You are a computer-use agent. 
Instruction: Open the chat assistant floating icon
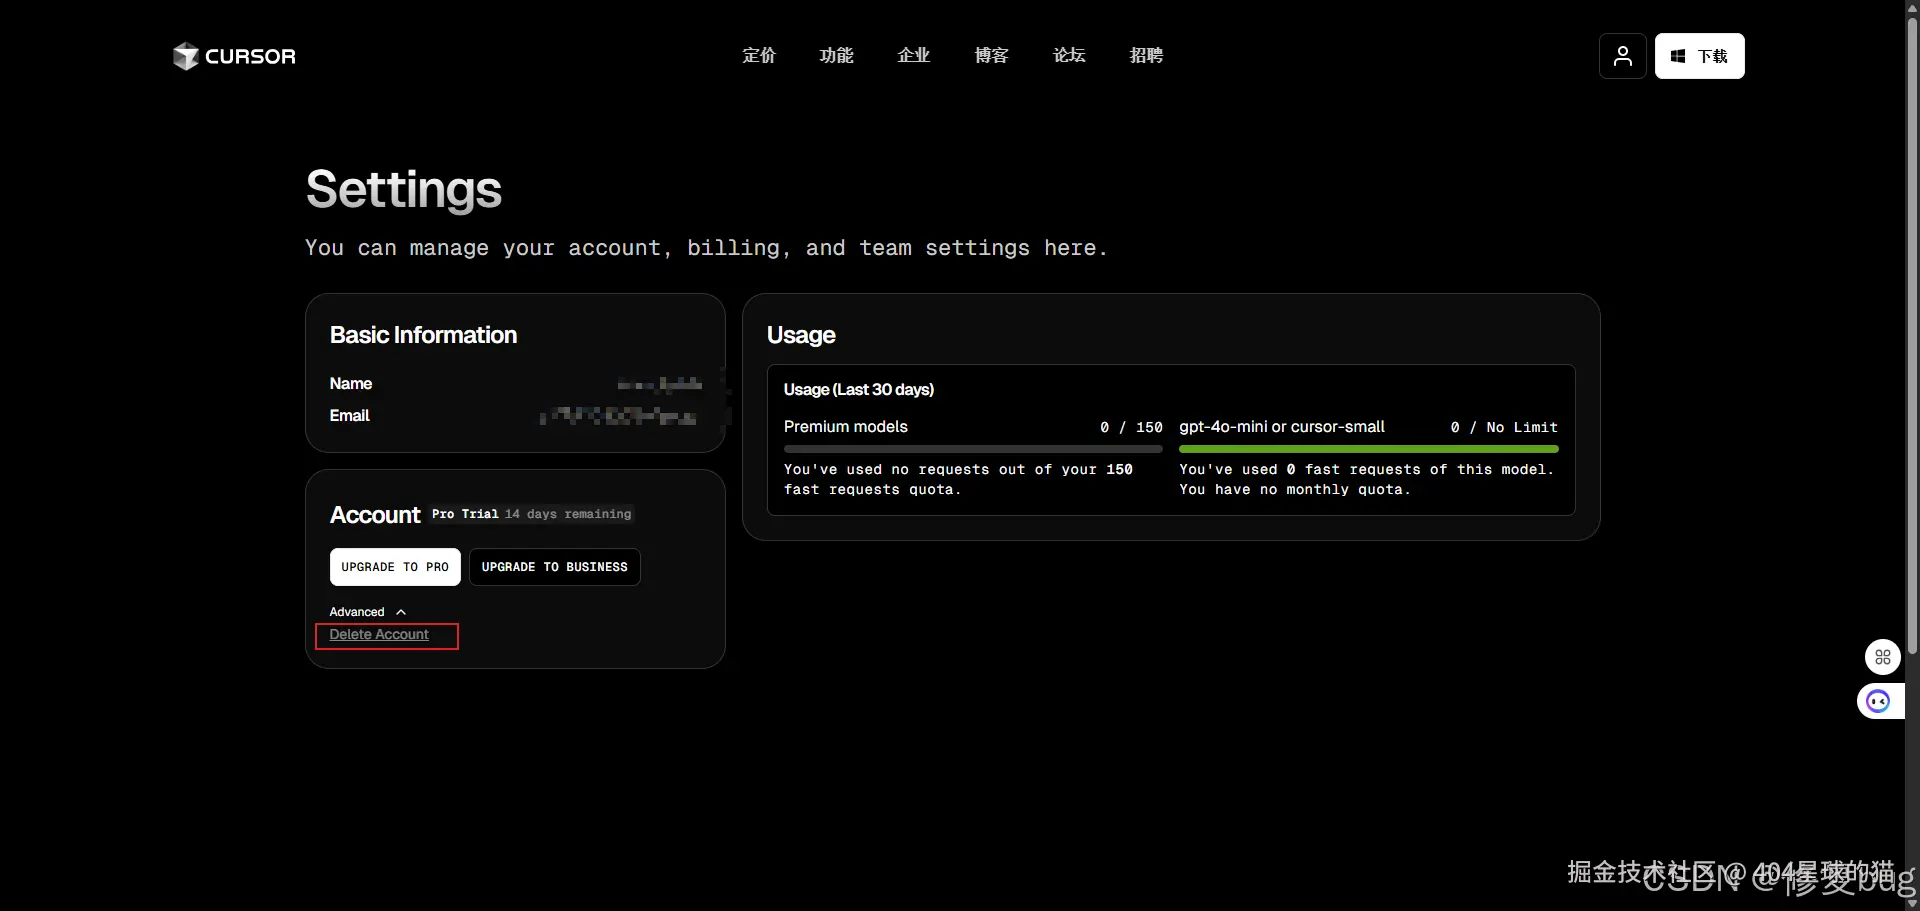coord(1878,701)
